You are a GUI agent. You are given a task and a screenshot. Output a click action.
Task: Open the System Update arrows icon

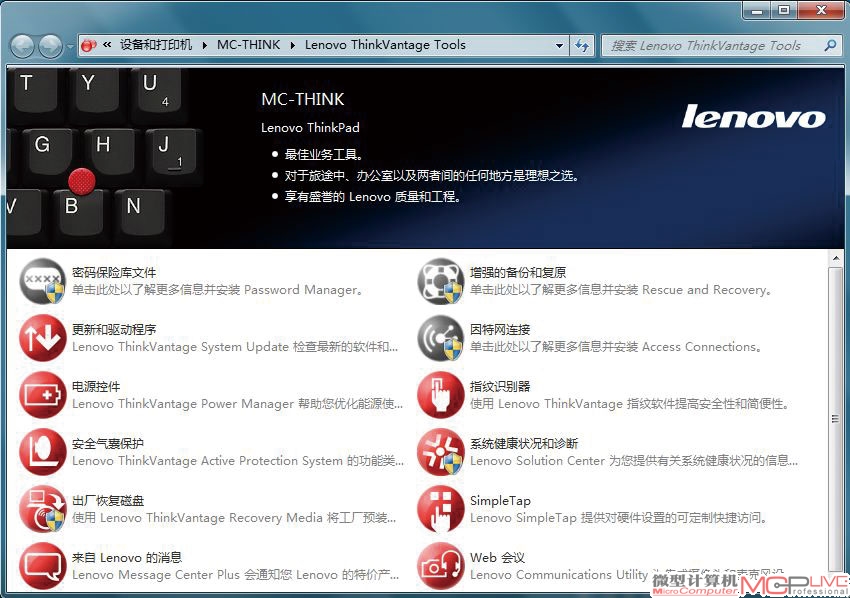[42, 338]
